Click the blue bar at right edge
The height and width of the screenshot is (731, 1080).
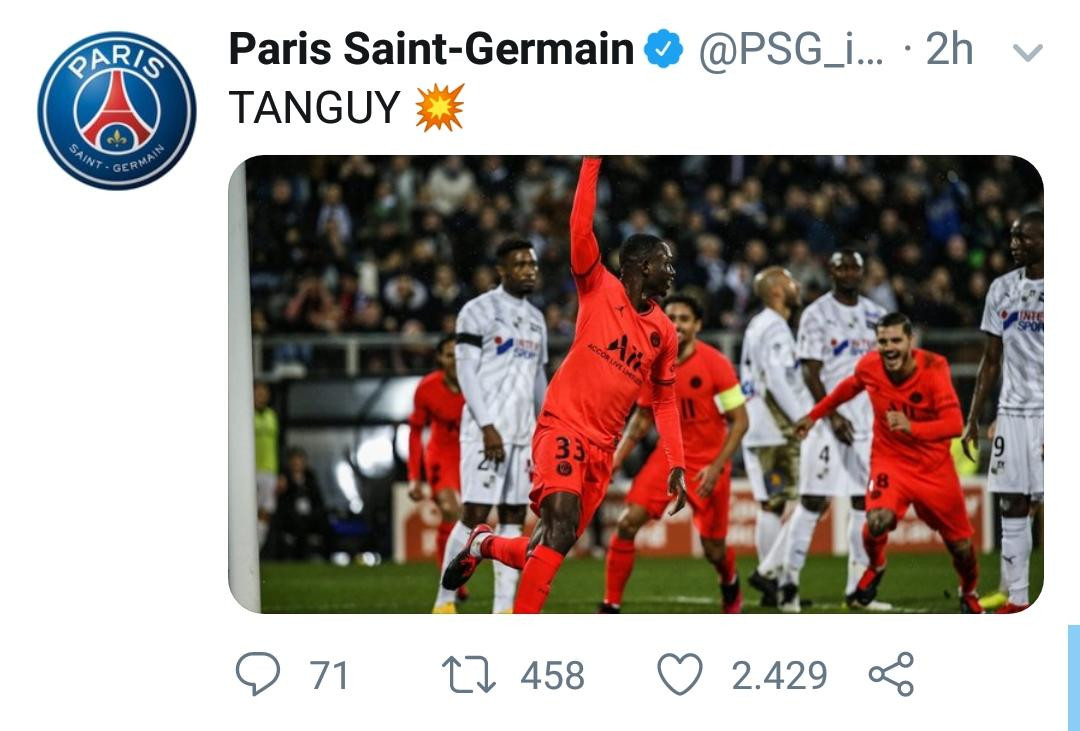pos(1074,677)
